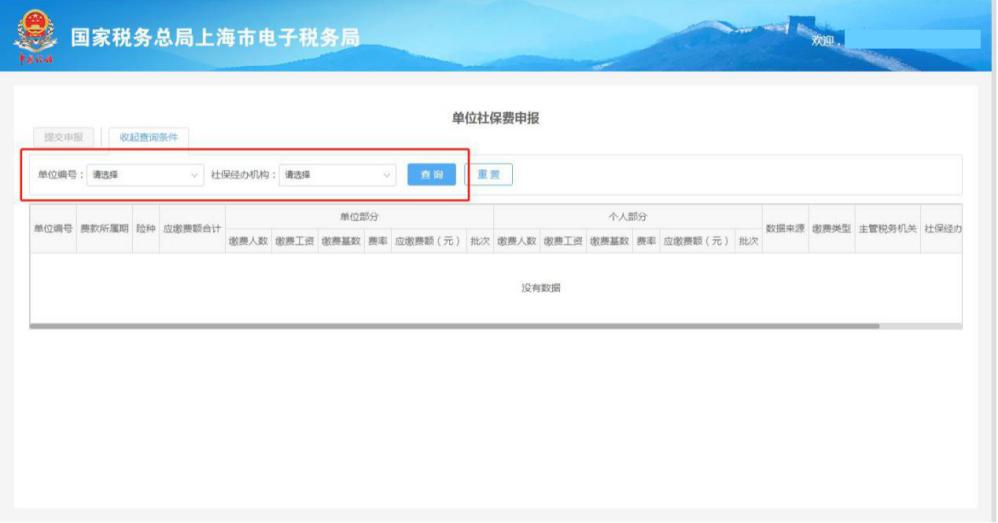Click the 费款所属期 column header

104,228
